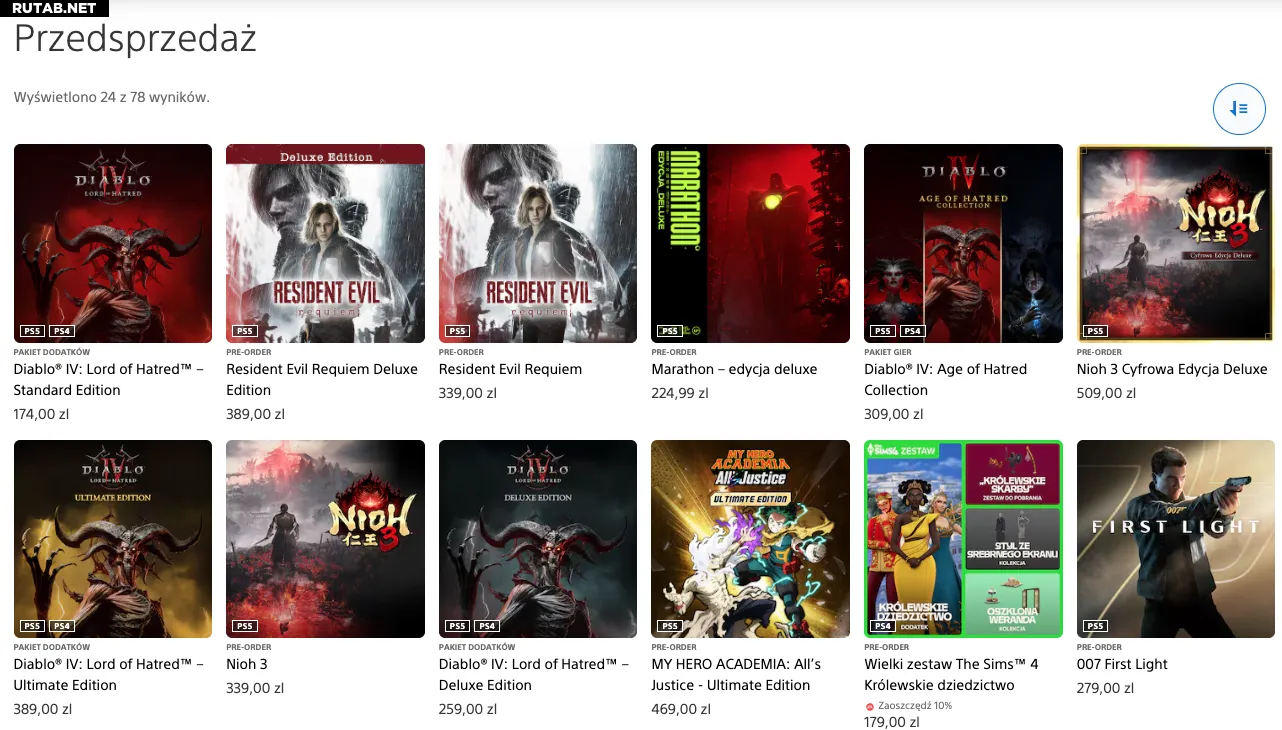Select the Marathon deluxe edition cover image
Image resolution: width=1282 pixels, height=730 pixels.
(750, 243)
